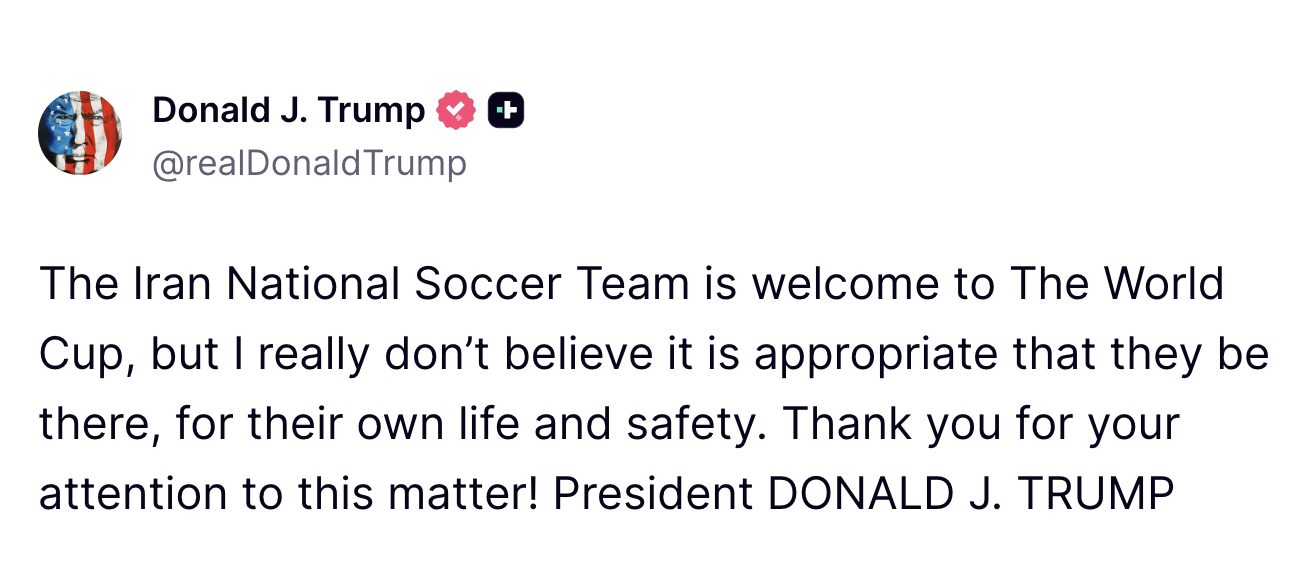Click "there," starting the third line

(x=100, y=424)
